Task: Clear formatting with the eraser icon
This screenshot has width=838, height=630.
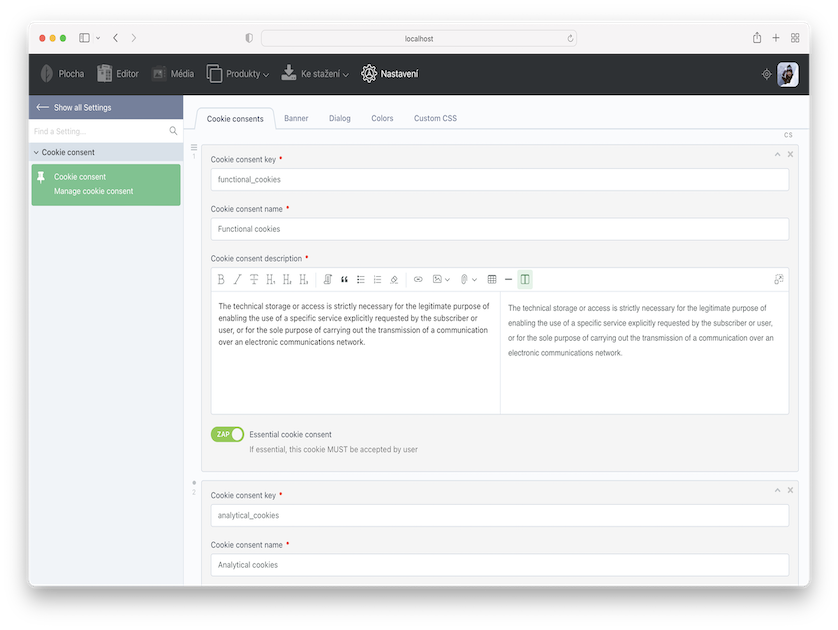Action: (394, 279)
